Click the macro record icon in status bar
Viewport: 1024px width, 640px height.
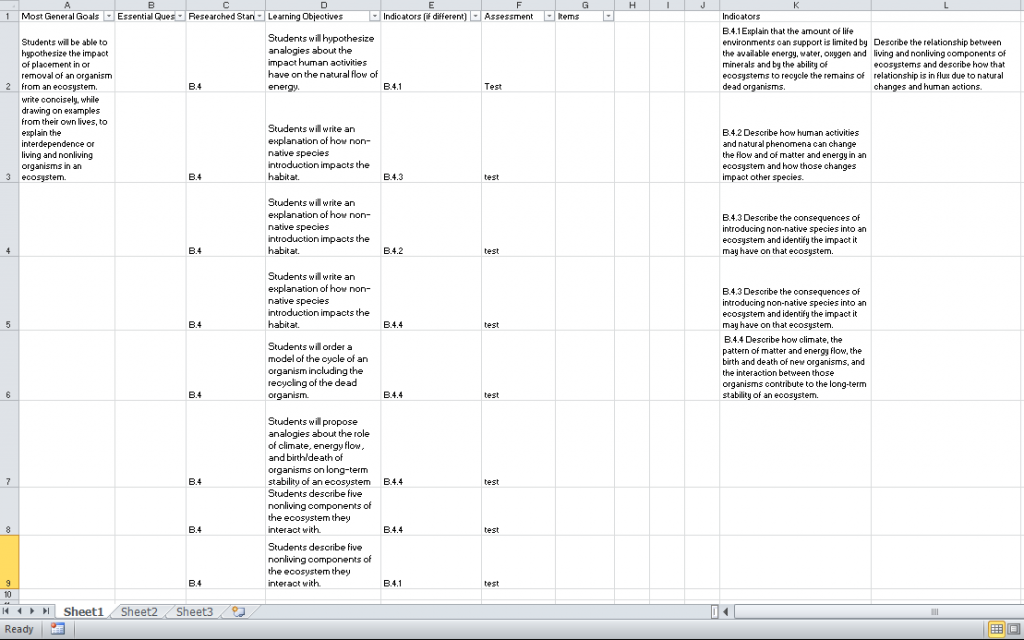57,629
